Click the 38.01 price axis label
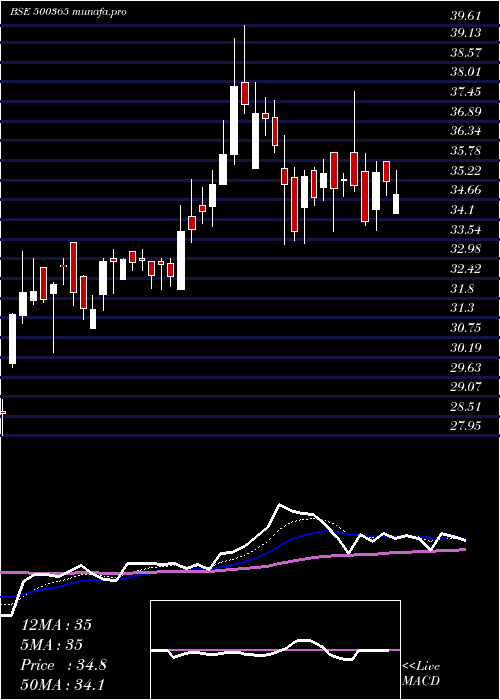This screenshot has width=500, height=700. (x=466, y=72)
